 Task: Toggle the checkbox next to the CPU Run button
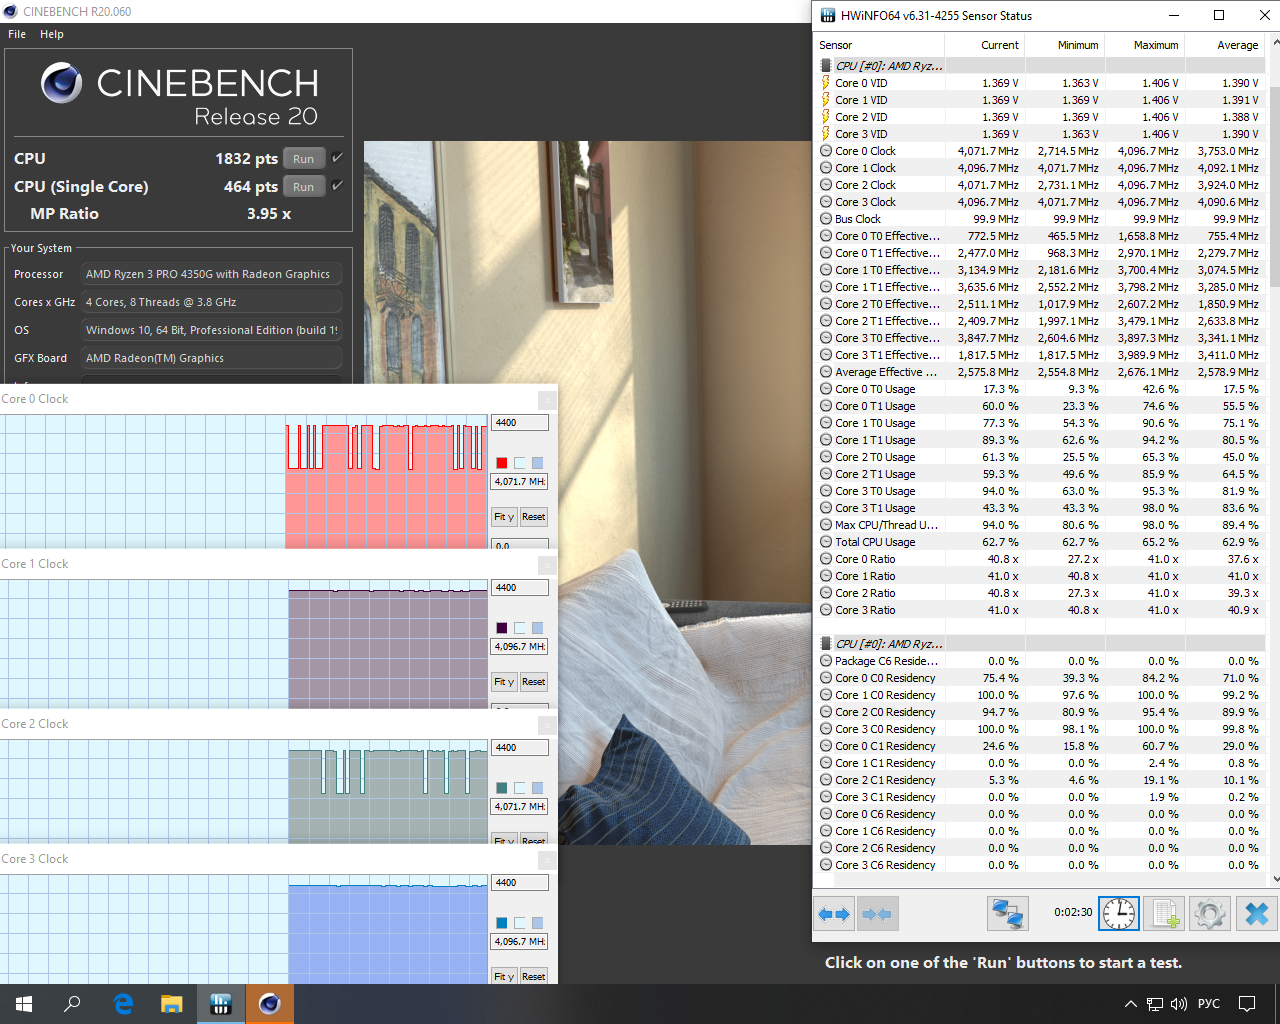tap(337, 158)
